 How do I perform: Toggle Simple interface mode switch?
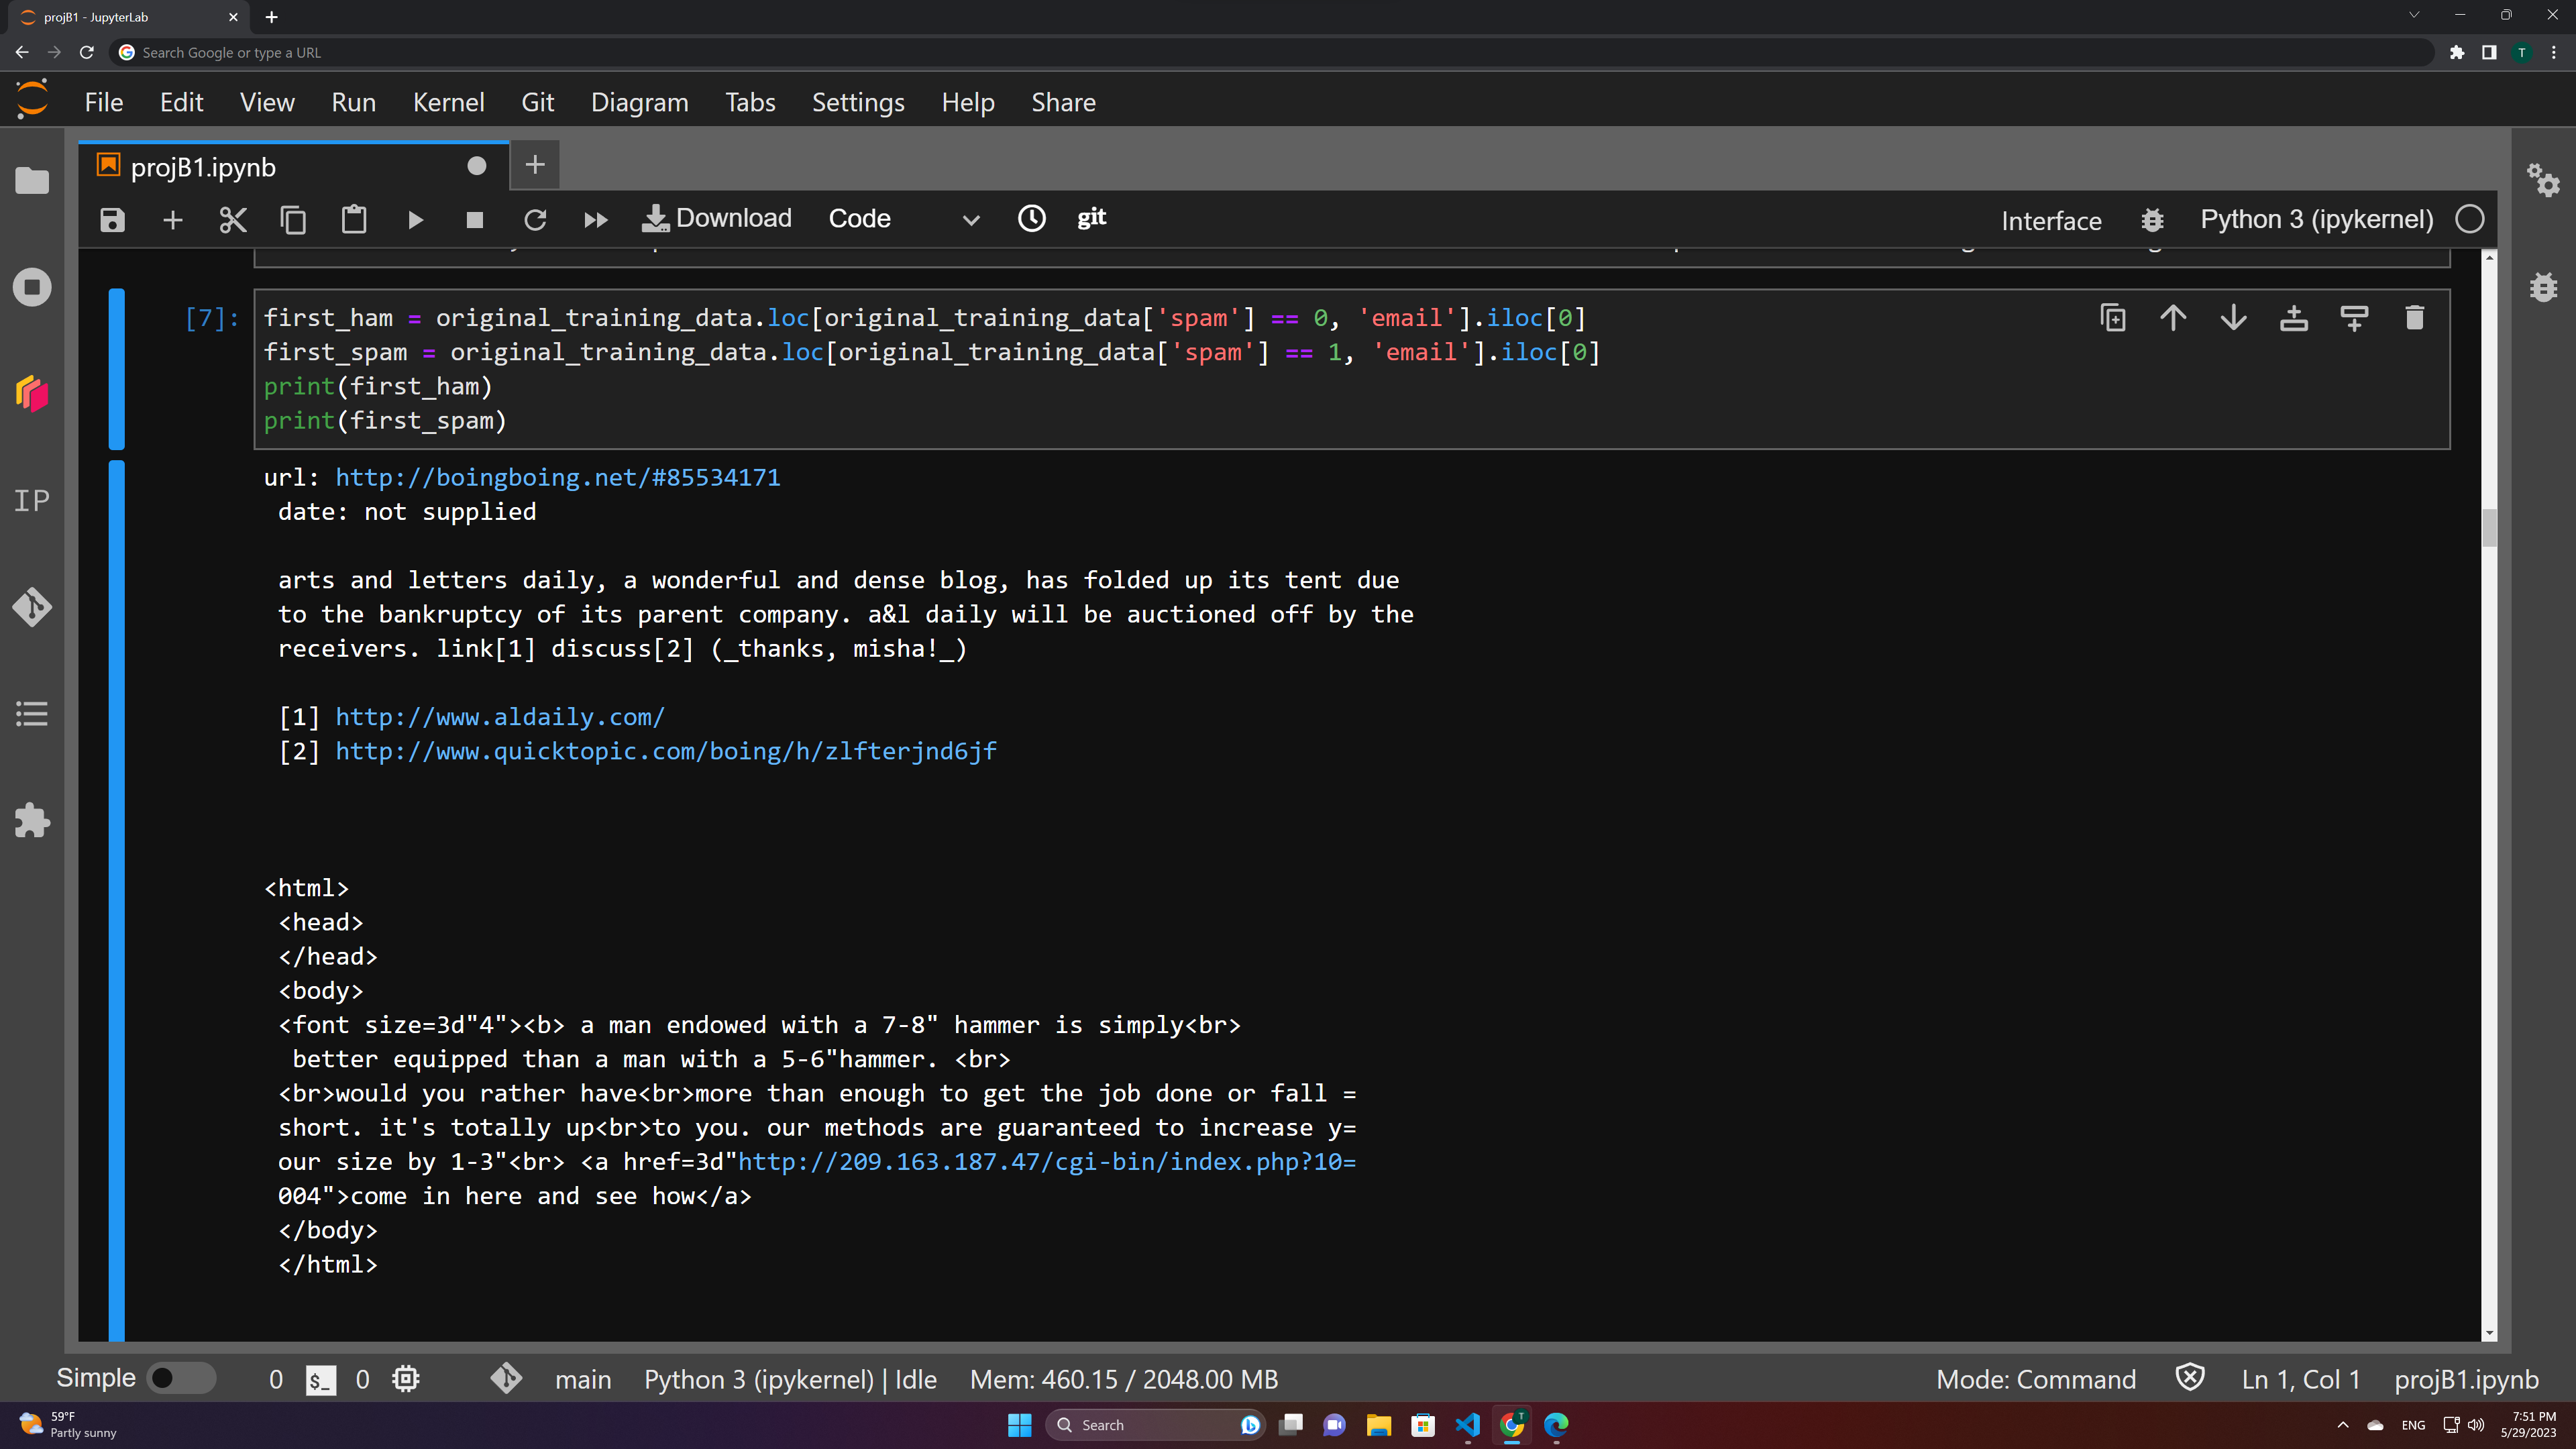(180, 1378)
